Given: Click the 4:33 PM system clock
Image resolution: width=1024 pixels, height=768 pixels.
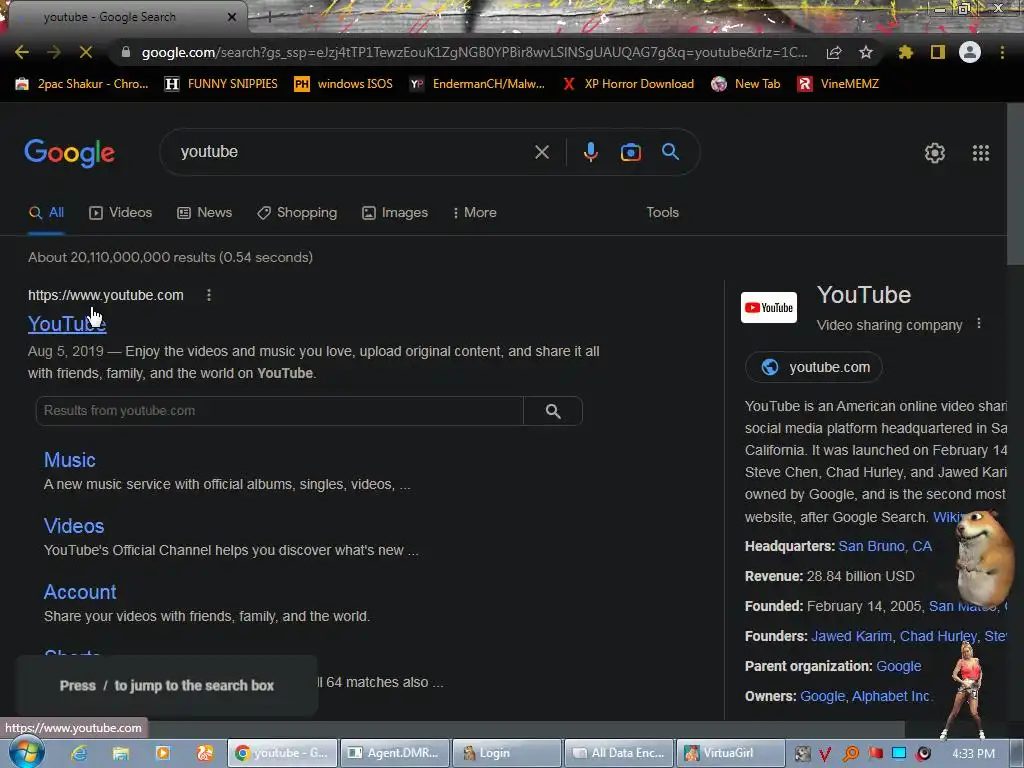Looking at the screenshot, I should 973,753.
